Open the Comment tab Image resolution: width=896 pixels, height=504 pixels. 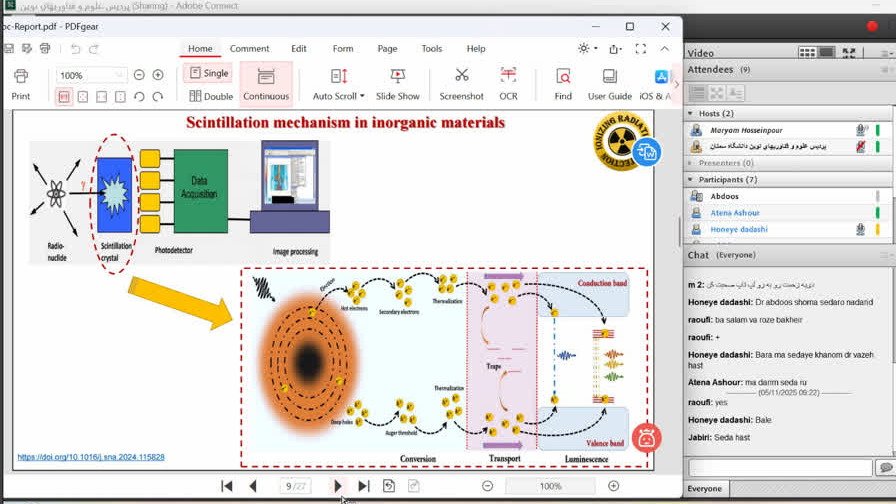249,48
